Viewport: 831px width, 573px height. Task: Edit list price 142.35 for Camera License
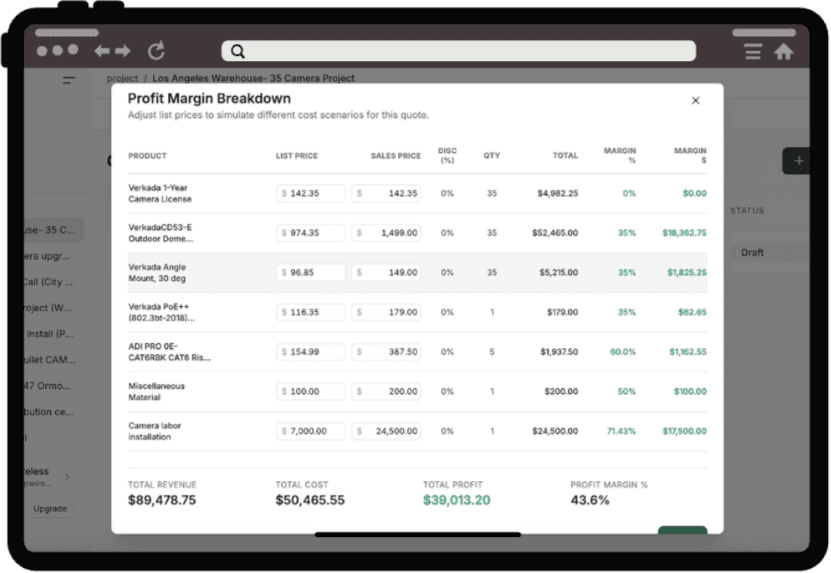(311, 193)
